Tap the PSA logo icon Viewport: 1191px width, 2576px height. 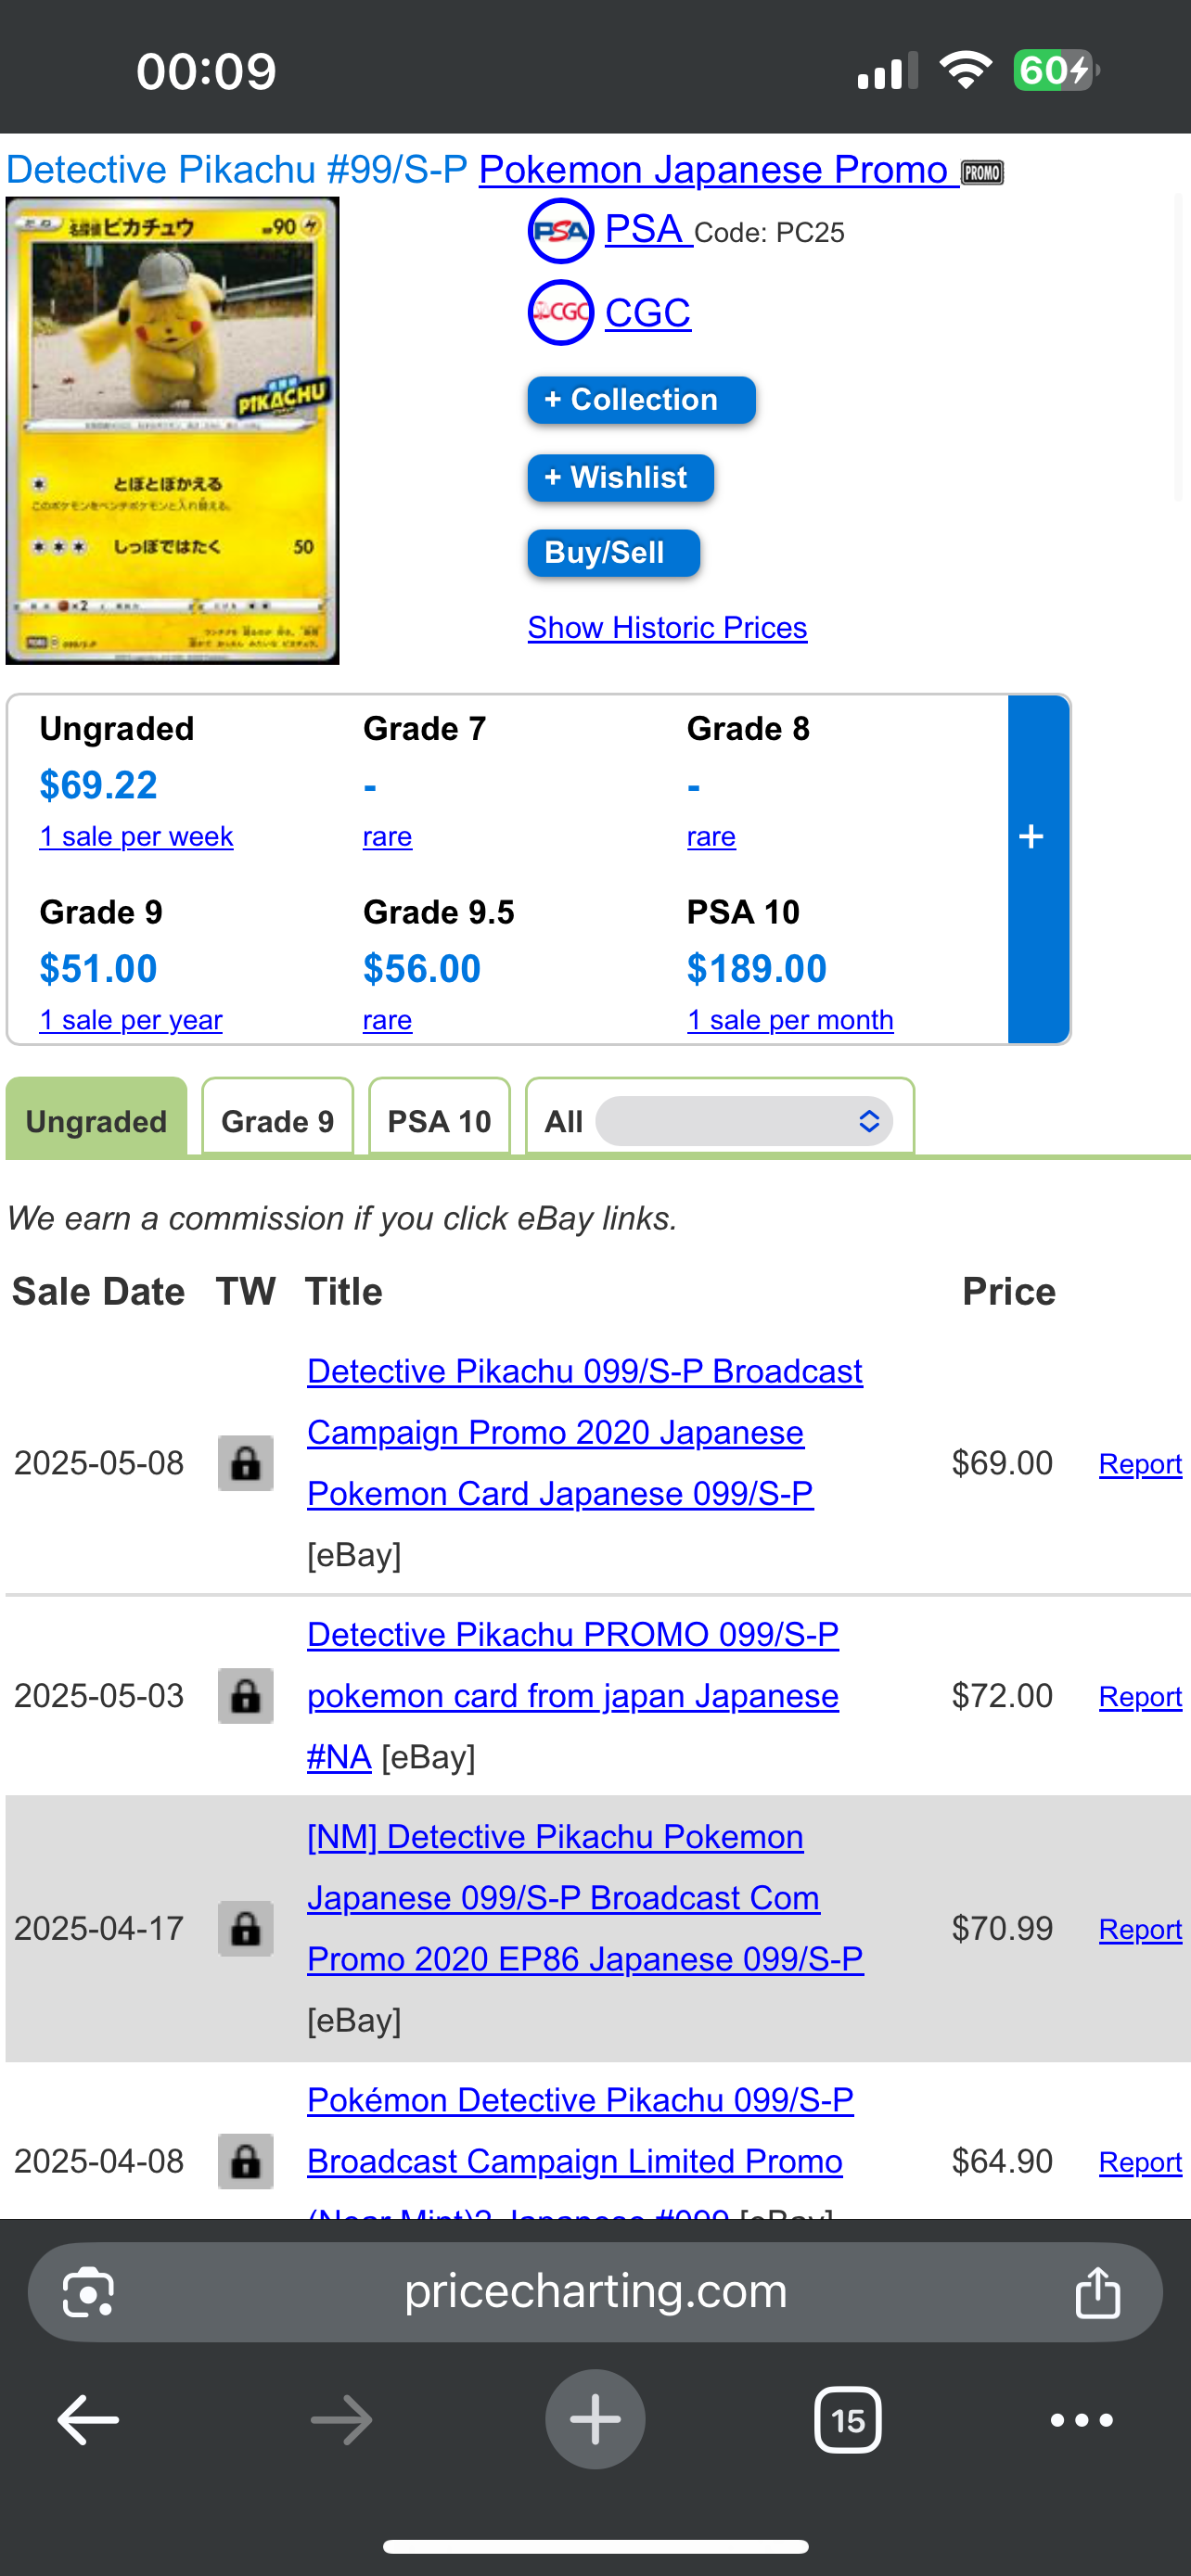pyautogui.click(x=560, y=231)
